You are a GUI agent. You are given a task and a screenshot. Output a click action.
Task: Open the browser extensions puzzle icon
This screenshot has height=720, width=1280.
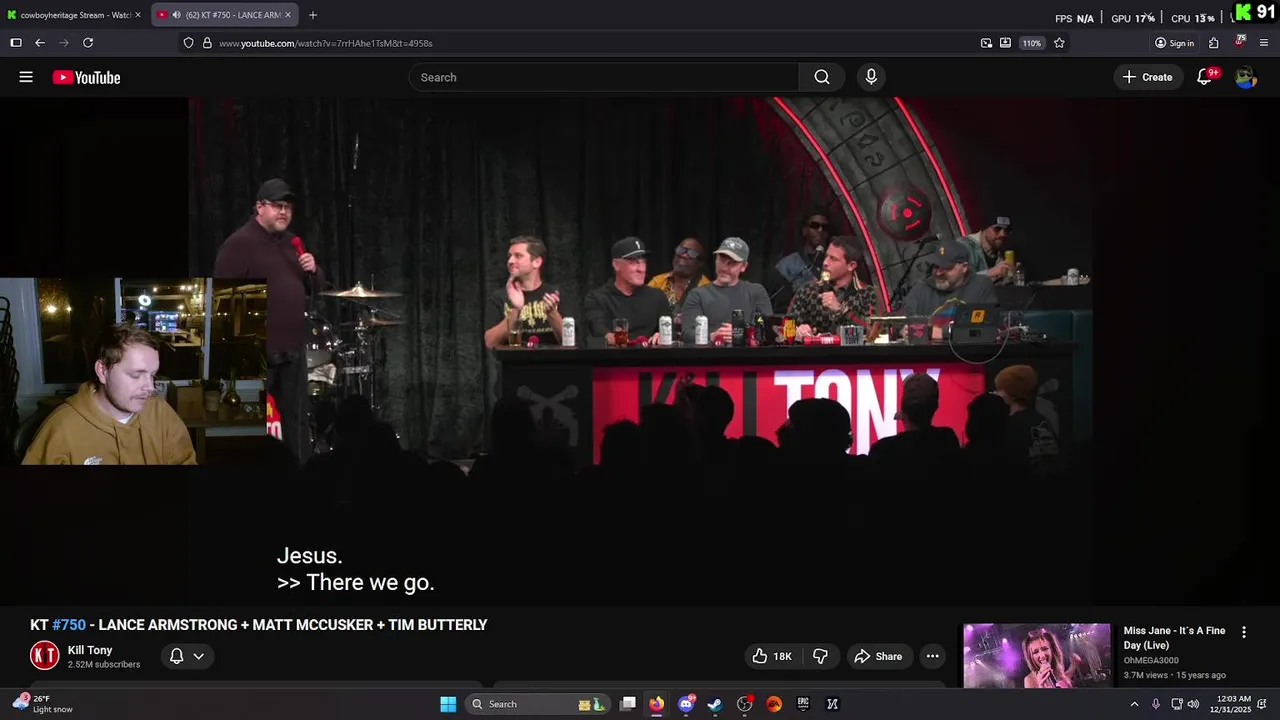click(1213, 43)
